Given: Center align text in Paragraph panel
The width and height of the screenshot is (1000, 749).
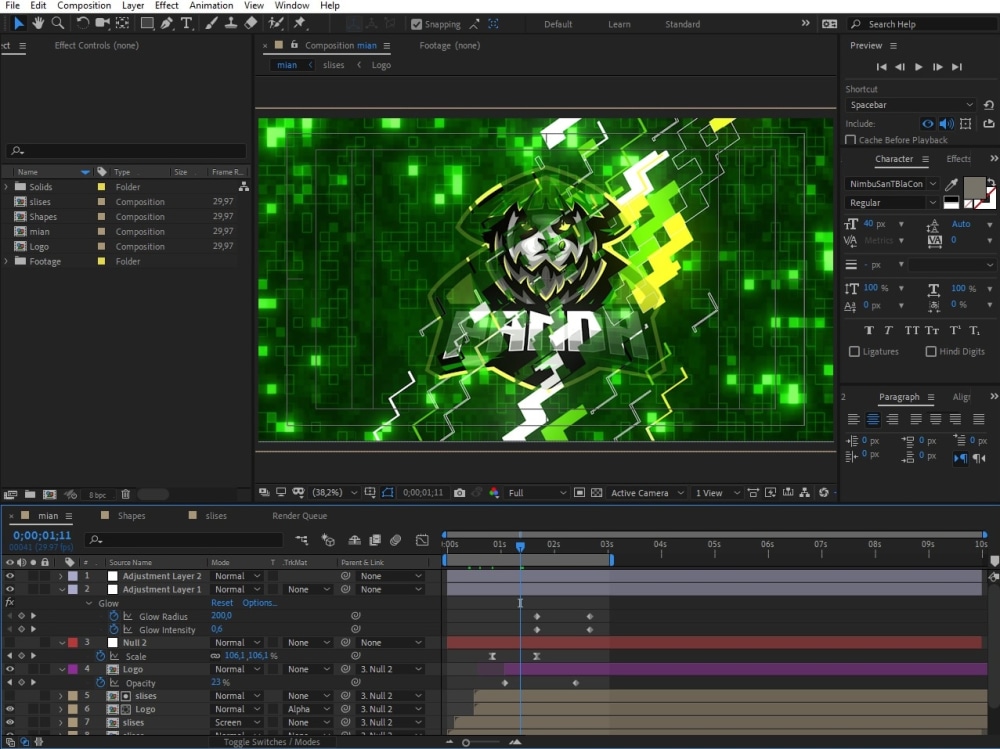Looking at the screenshot, I should pyautogui.click(x=873, y=419).
